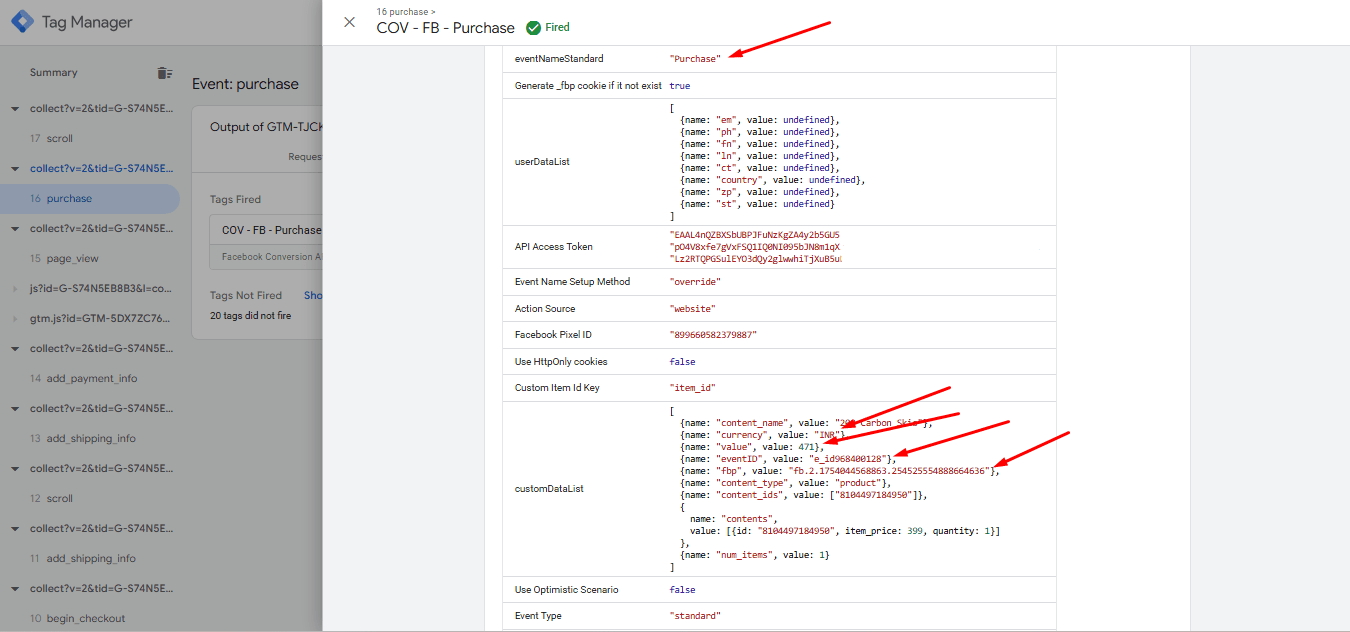The image size is (1350, 632).
Task: Click the Generate _fbp cookie true value
Action: click(x=680, y=86)
